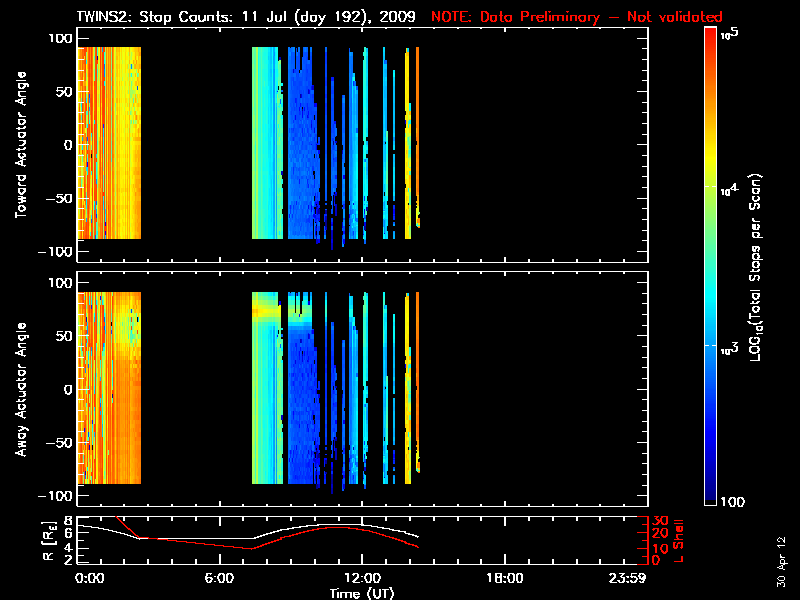Click the 0:00 time tick label
Screen dimensions: 800x600
click(90, 578)
